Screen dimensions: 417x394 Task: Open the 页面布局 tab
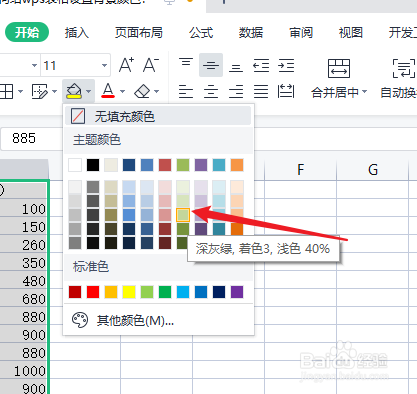(x=139, y=32)
